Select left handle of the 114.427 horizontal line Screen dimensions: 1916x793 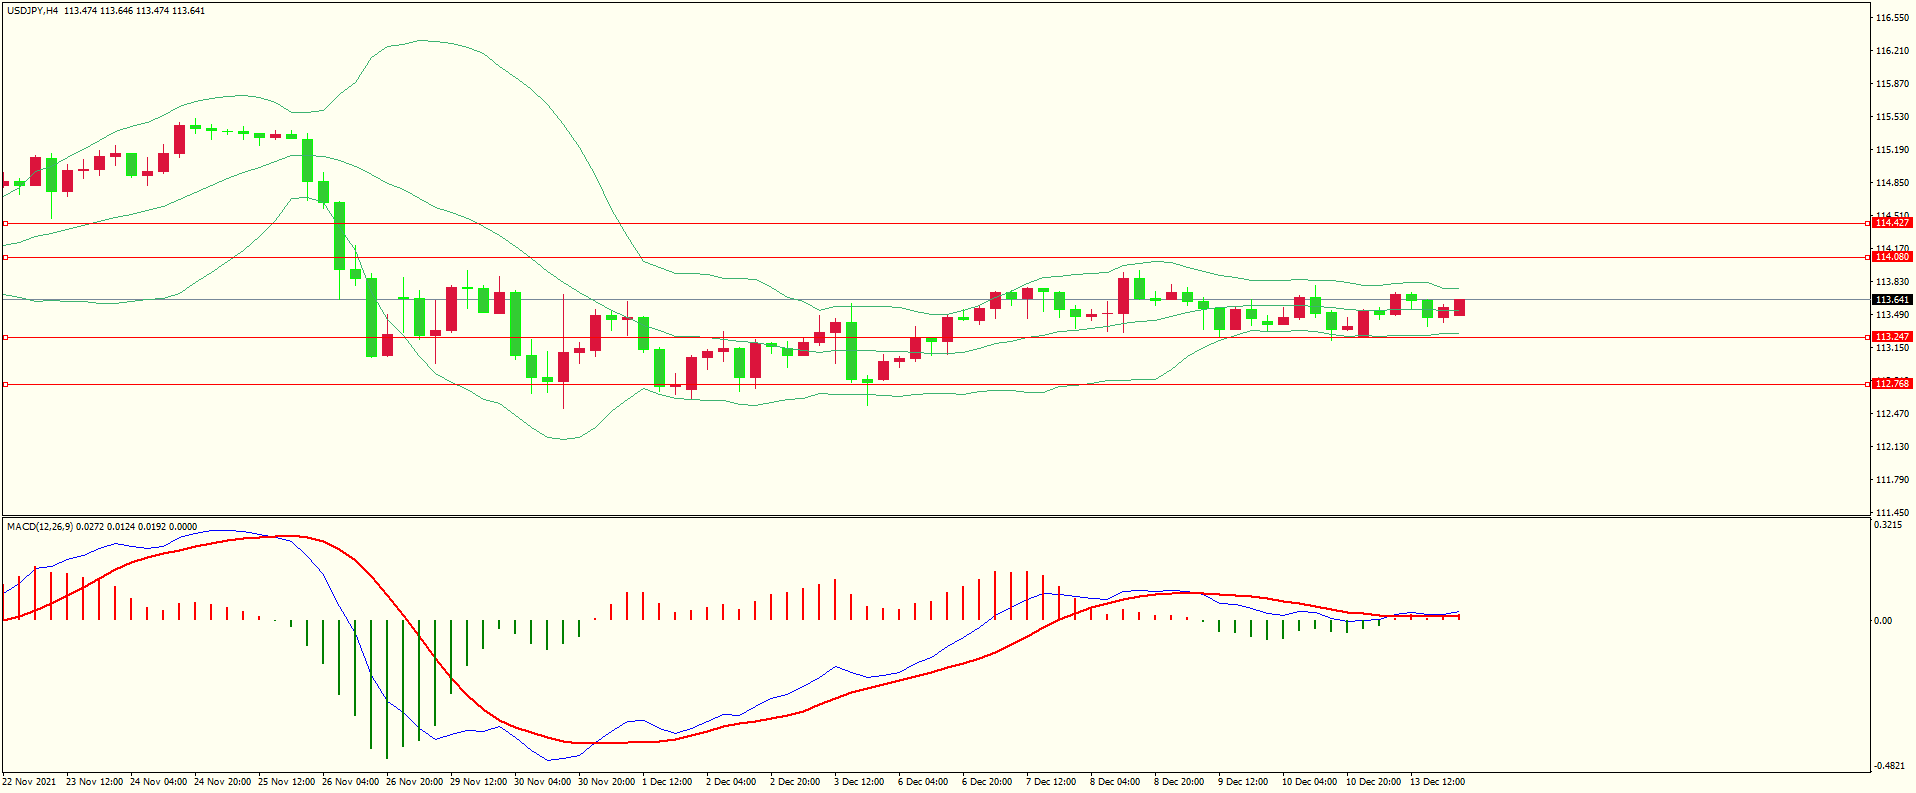tap(6, 223)
